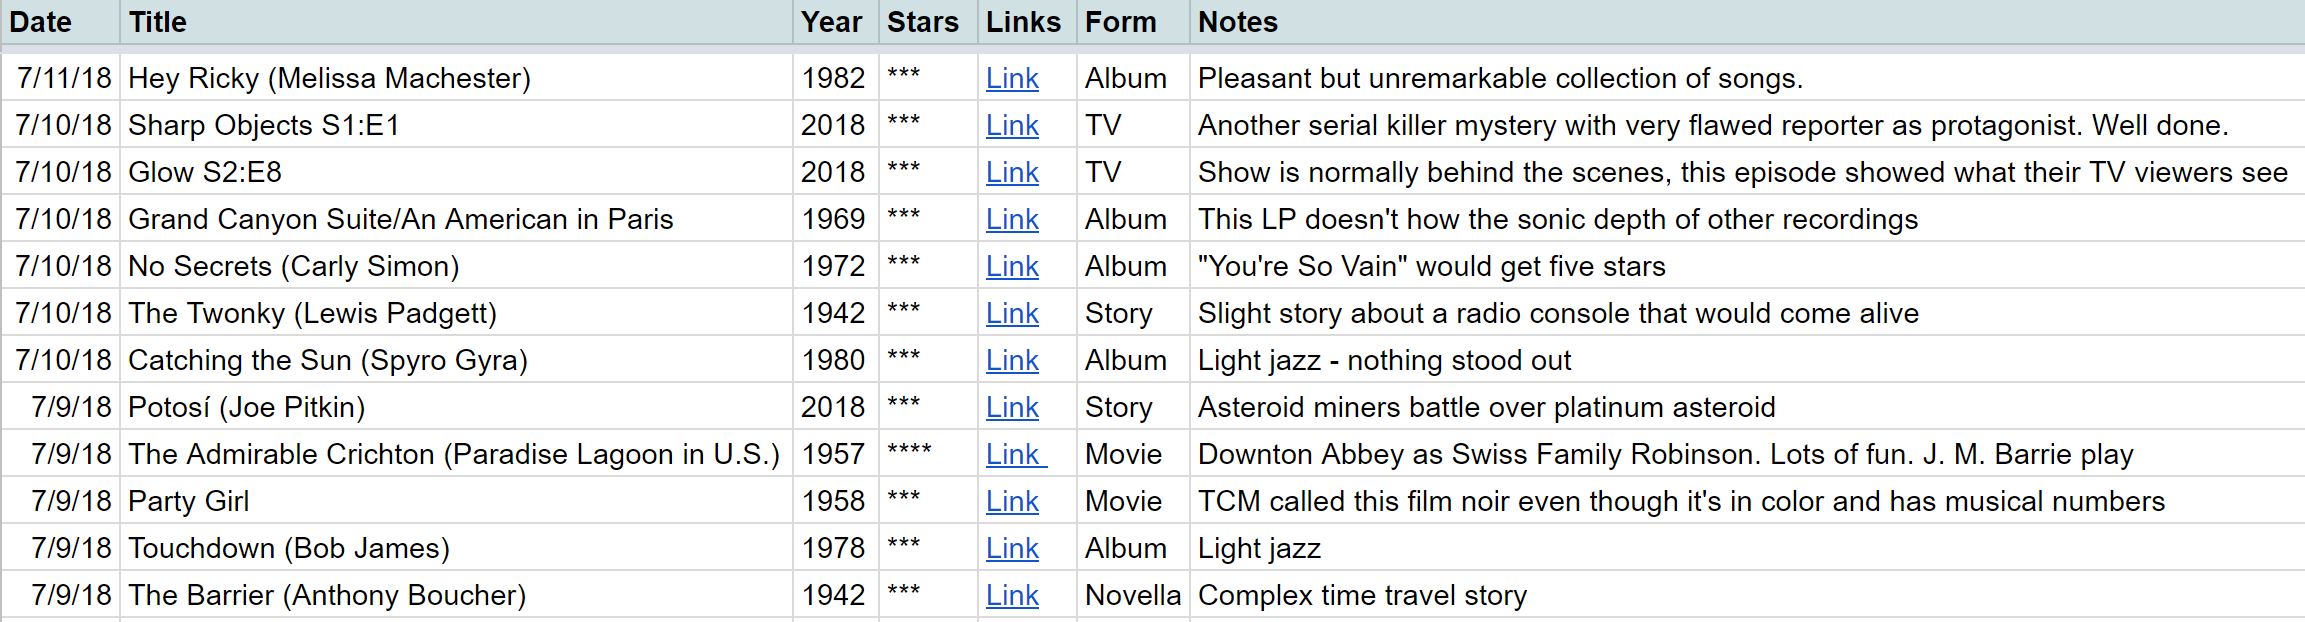The height and width of the screenshot is (622, 2305).
Task: Open the Link for Hey Ricky
Action: click(1013, 78)
